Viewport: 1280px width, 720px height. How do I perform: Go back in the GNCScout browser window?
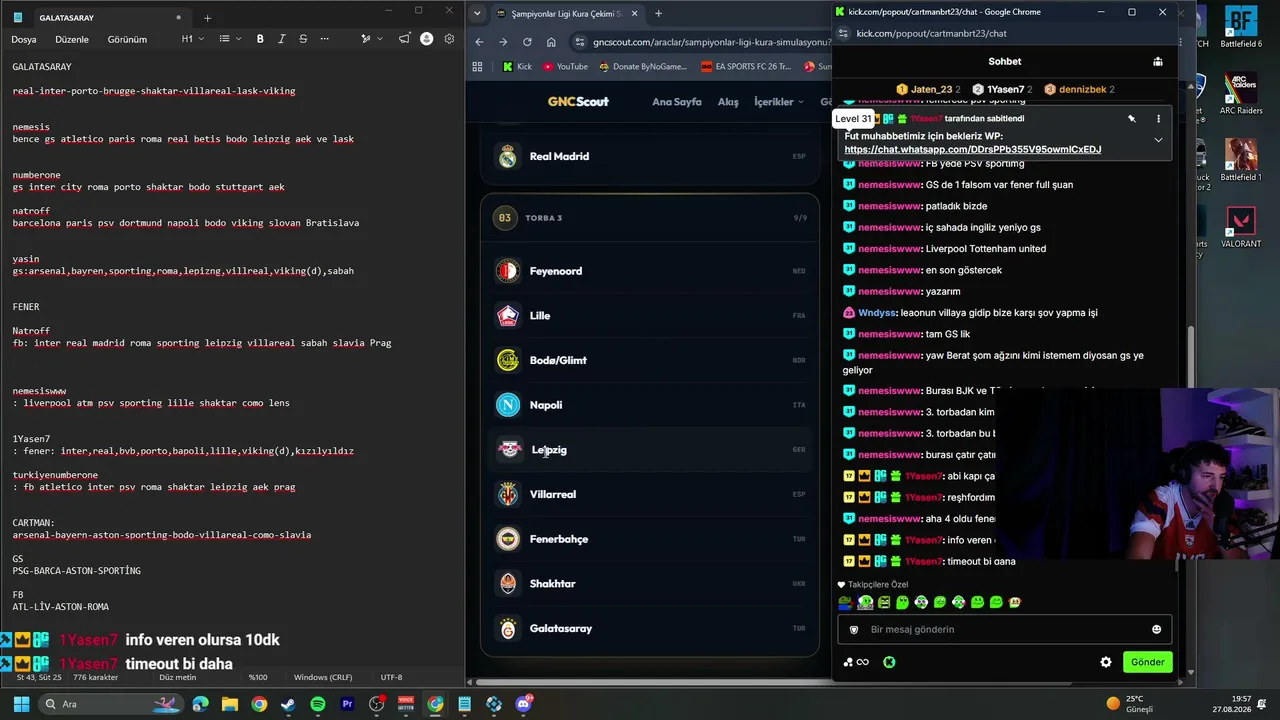[479, 42]
